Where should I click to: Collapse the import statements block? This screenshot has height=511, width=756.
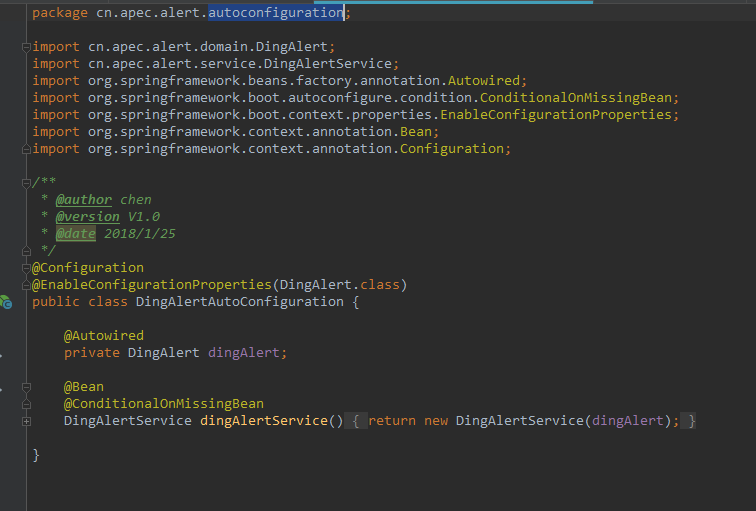[26, 47]
